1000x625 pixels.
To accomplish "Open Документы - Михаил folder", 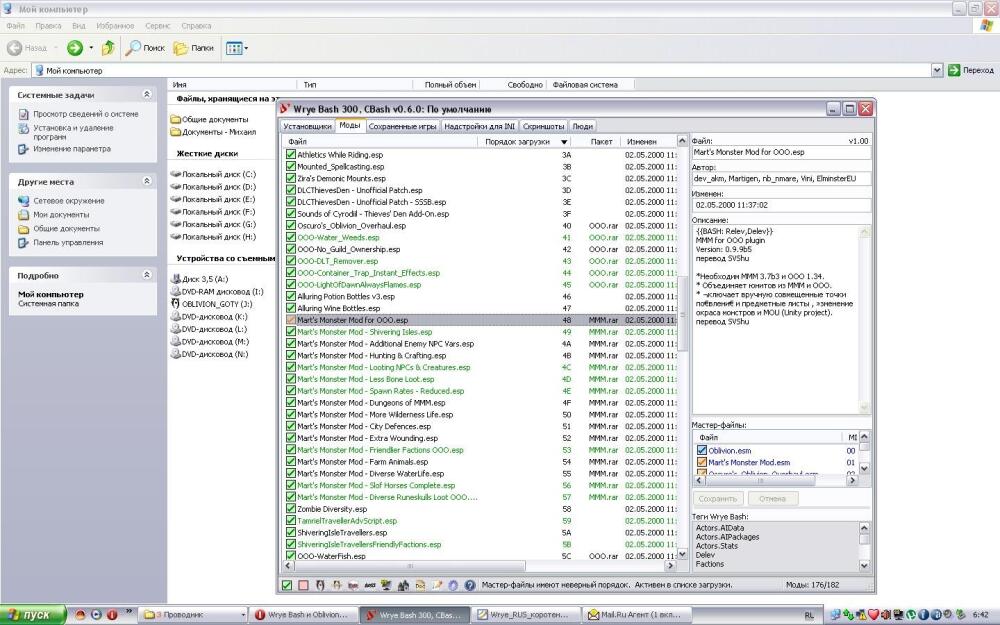I will [x=213, y=132].
